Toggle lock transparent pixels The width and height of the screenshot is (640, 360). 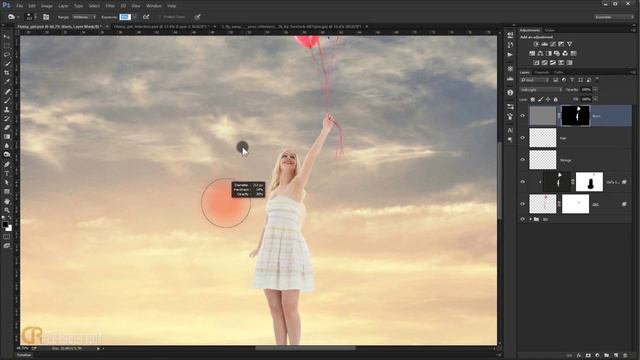tap(533, 99)
